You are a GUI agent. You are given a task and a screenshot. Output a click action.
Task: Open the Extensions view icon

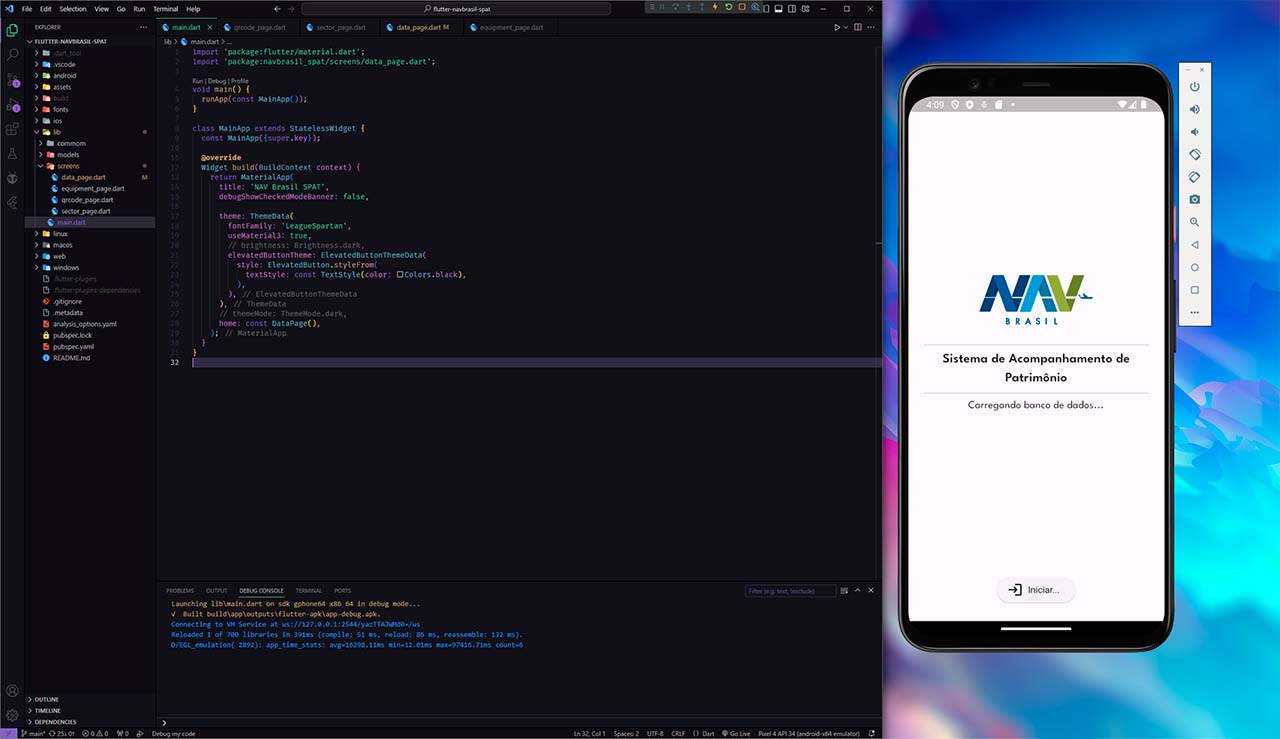12,129
